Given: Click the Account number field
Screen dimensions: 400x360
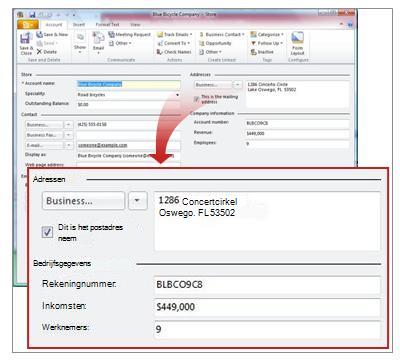Looking at the screenshot, I should tap(298, 124).
